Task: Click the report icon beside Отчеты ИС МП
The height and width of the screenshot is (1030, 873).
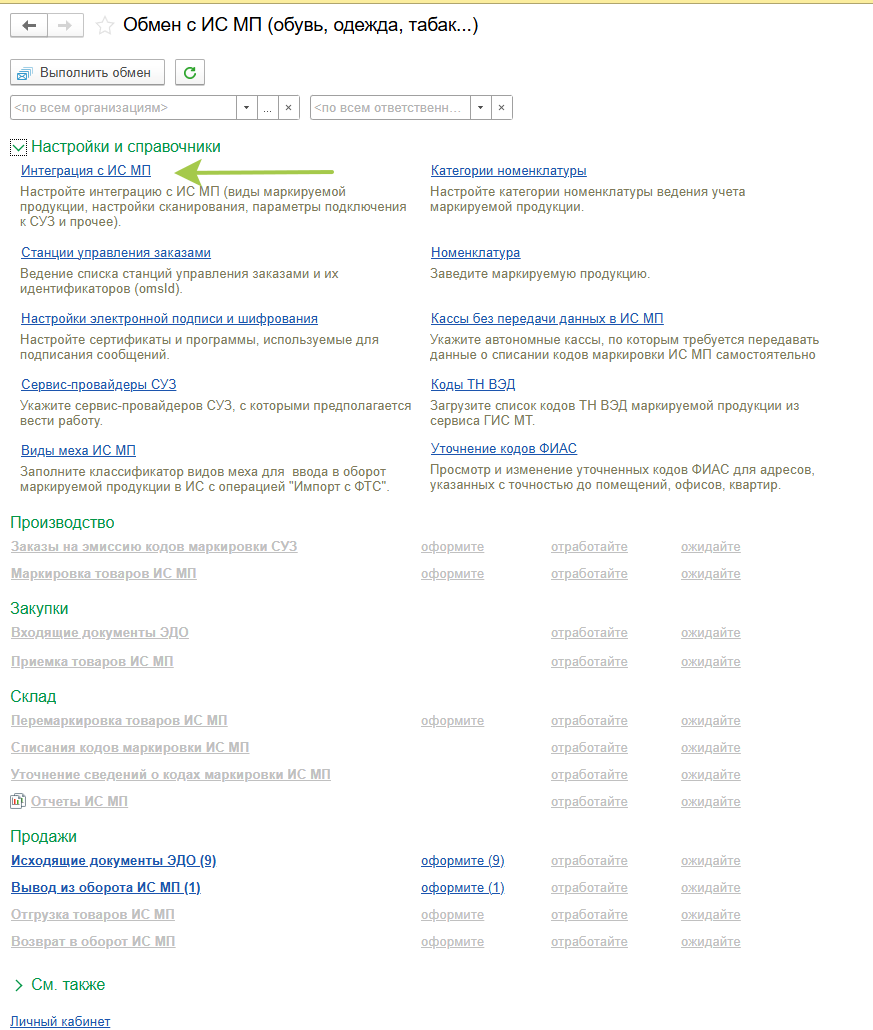Action: (x=17, y=801)
